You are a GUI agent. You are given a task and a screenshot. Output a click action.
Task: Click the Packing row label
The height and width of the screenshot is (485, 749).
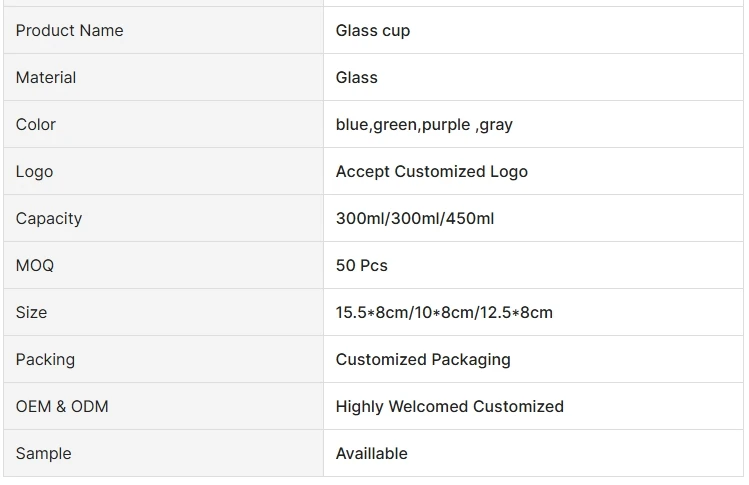click(x=45, y=360)
